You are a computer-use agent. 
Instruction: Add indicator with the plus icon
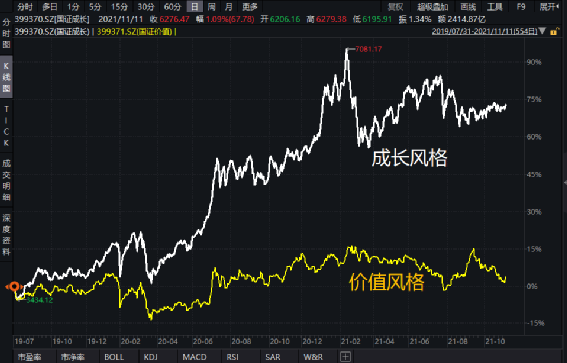click(345, 357)
